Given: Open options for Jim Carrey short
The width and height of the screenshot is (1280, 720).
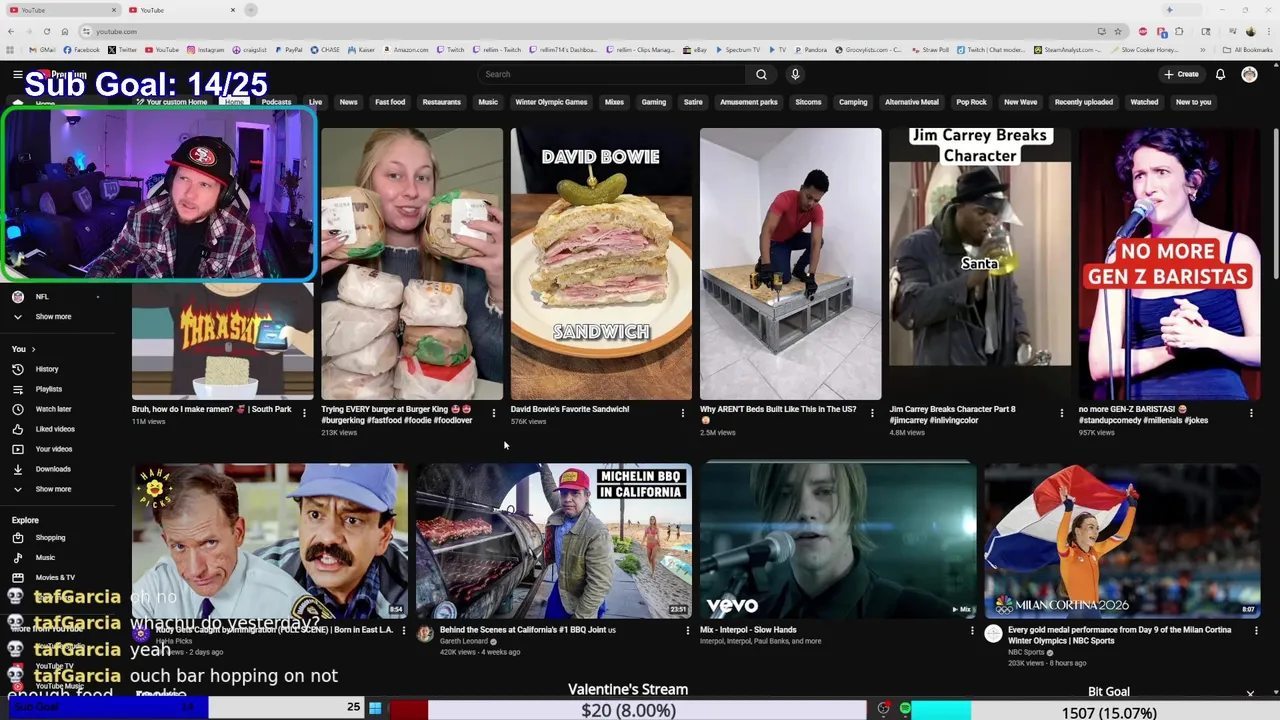Looking at the screenshot, I should coord(1062,413).
